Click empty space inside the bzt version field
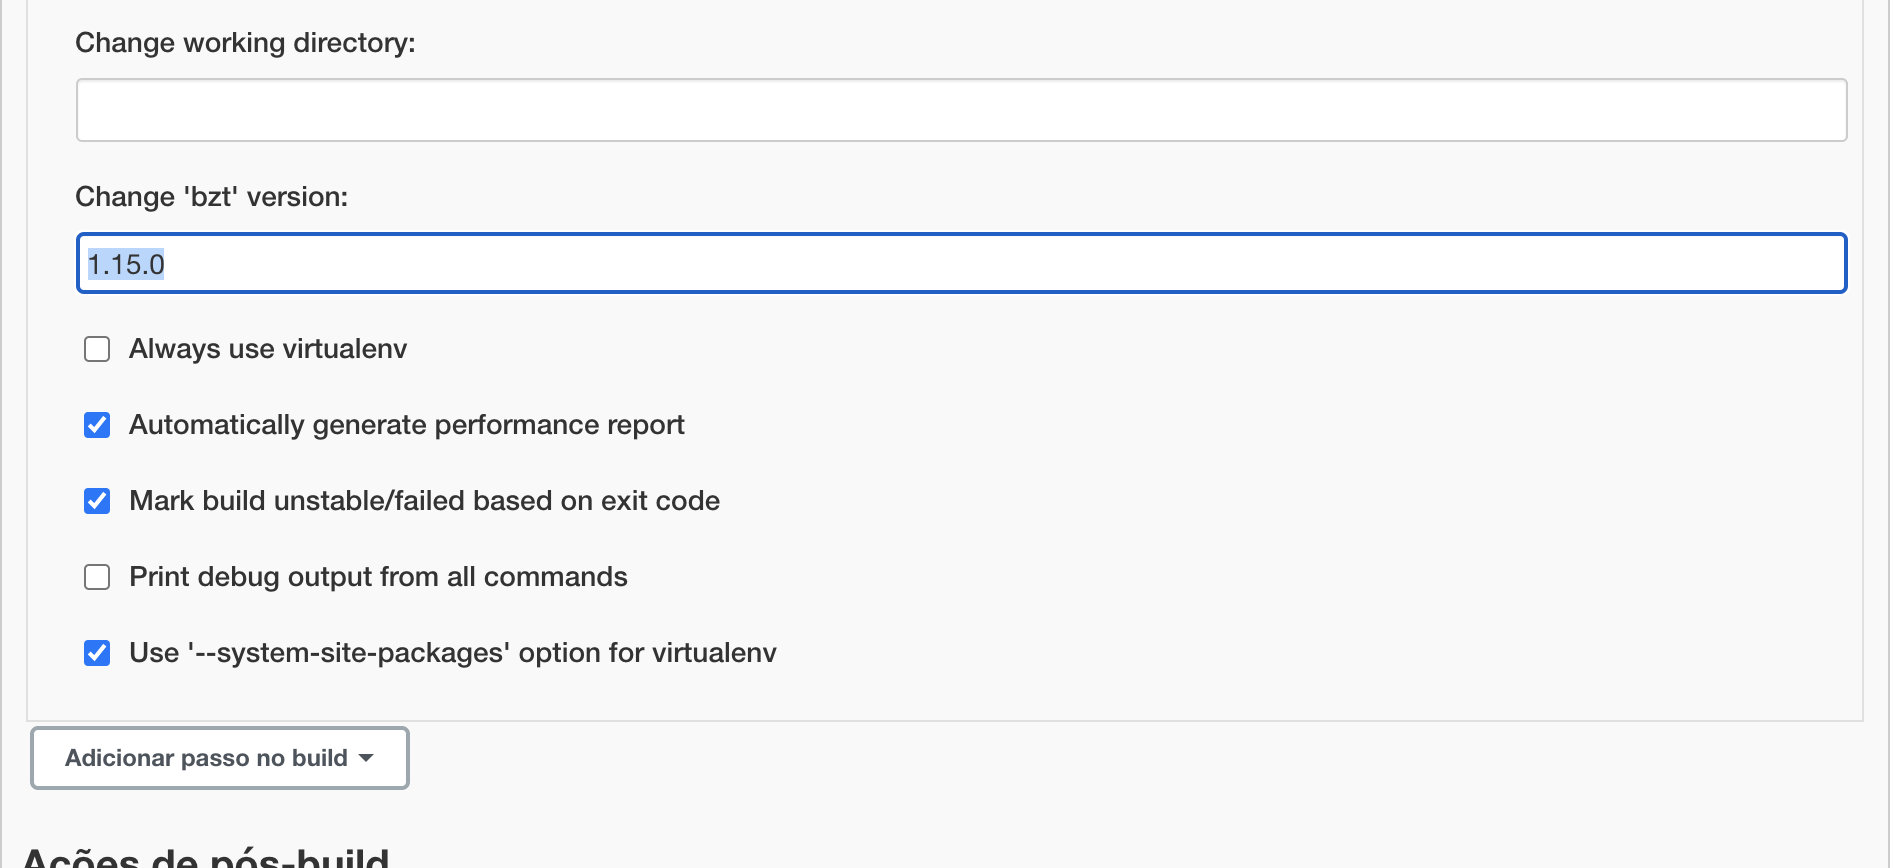The image size is (1890, 868). coord(1000,264)
